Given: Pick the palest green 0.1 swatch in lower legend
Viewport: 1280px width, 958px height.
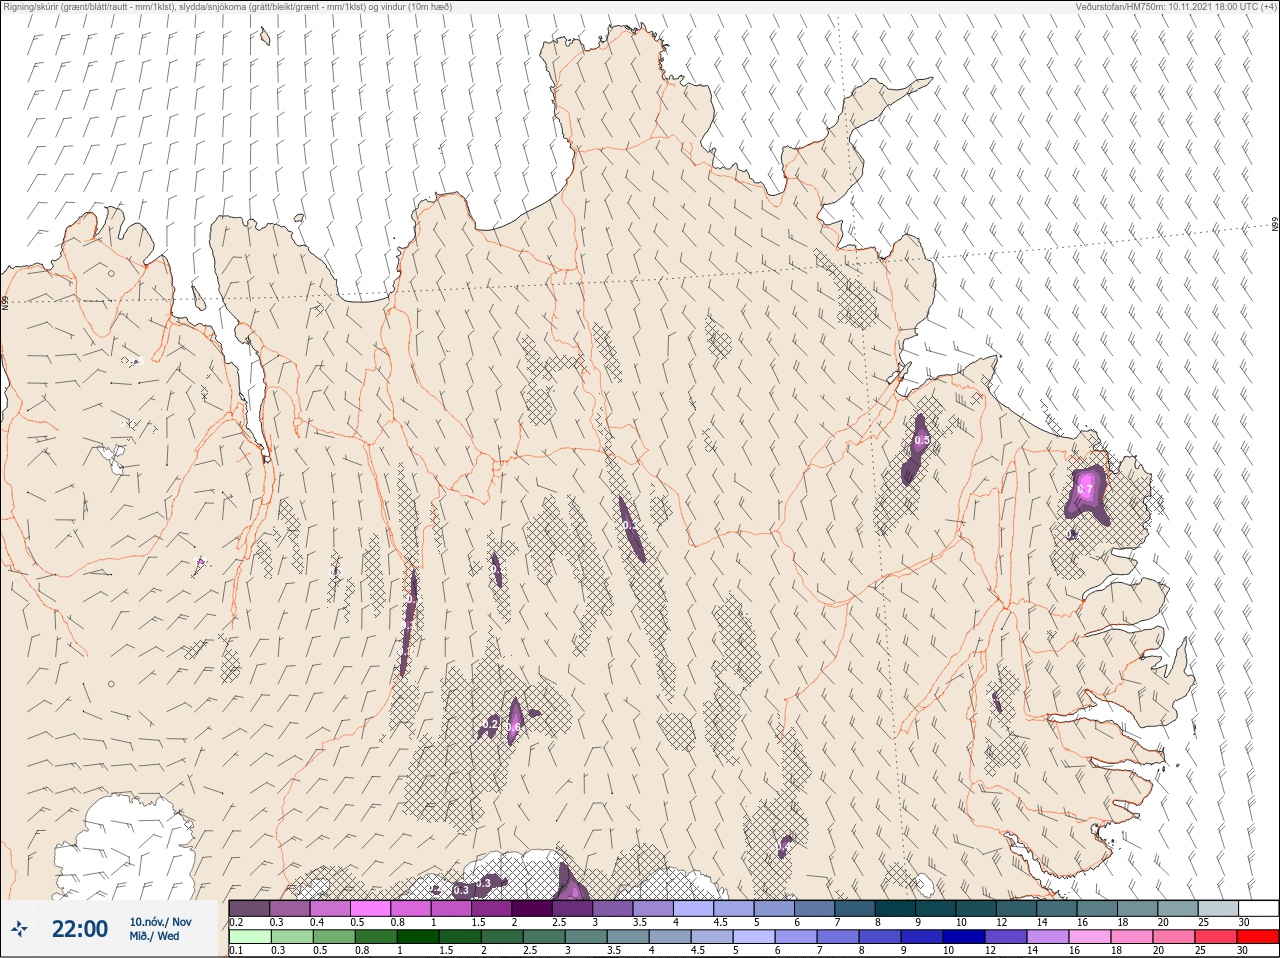Looking at the screenshot, I should [x=249, y=937].
